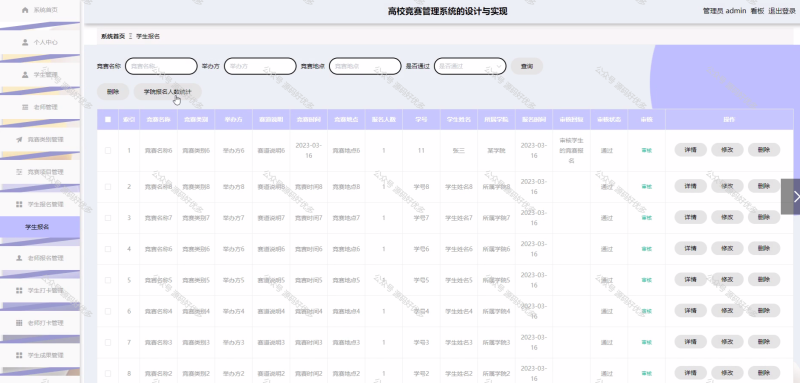The width and height of the screenshot is (800, 383).
Task: Click the right arrow on the screen edge
Action: coord(791,196)
